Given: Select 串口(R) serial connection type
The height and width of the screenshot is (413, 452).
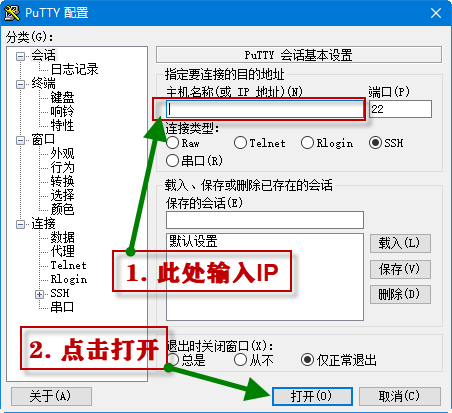Looking at the screenshot, I should coord(172,161).
